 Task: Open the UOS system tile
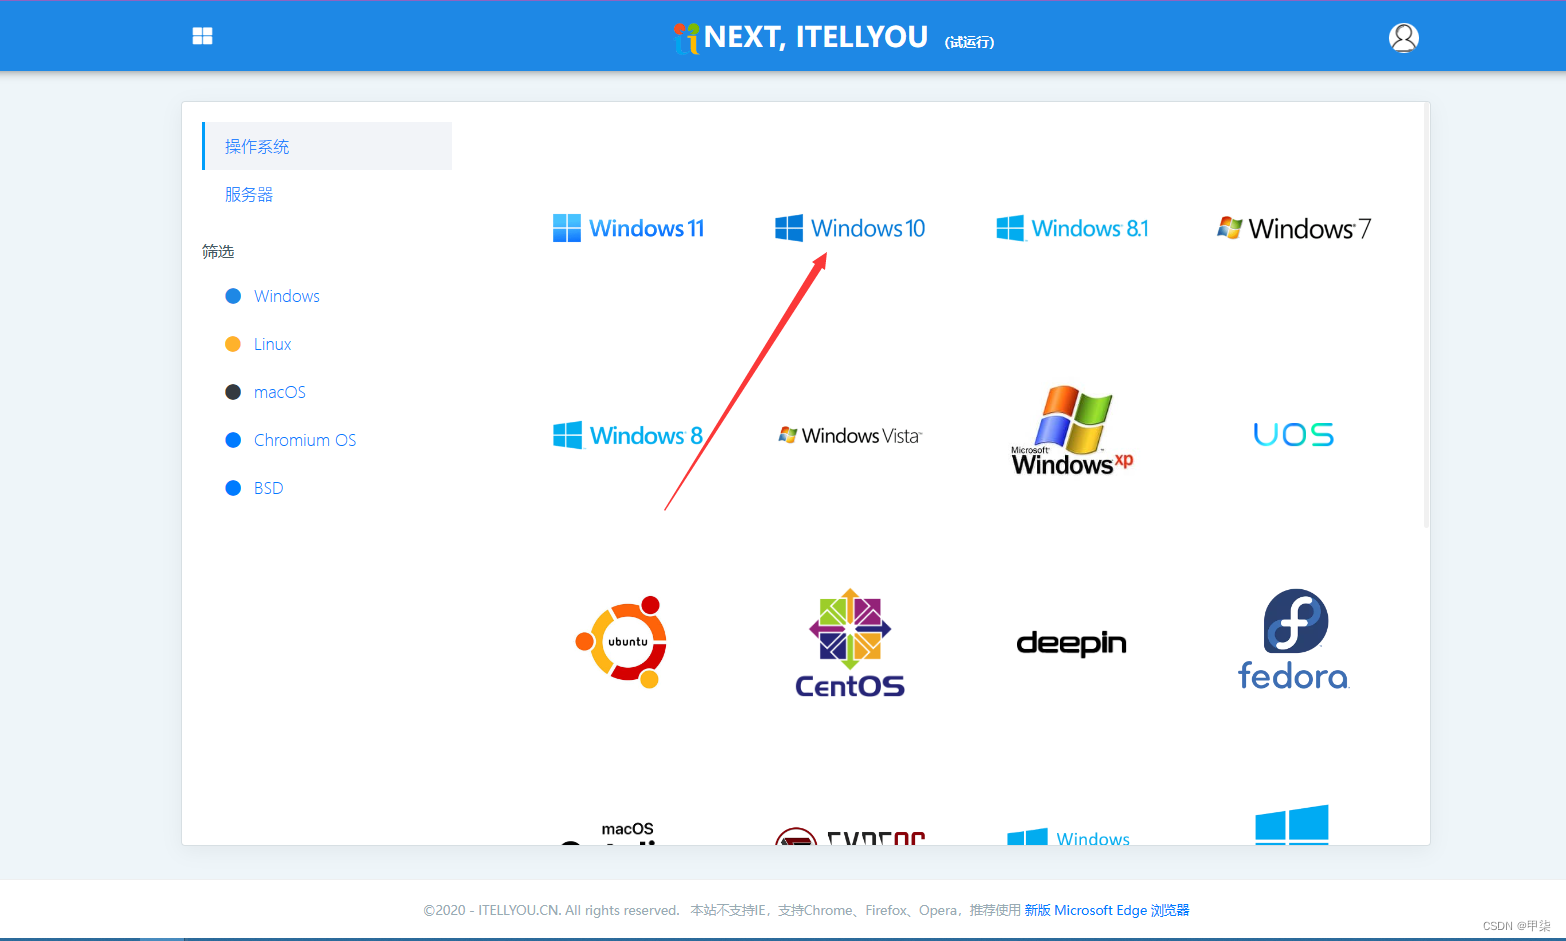(x=1294, y=434)
